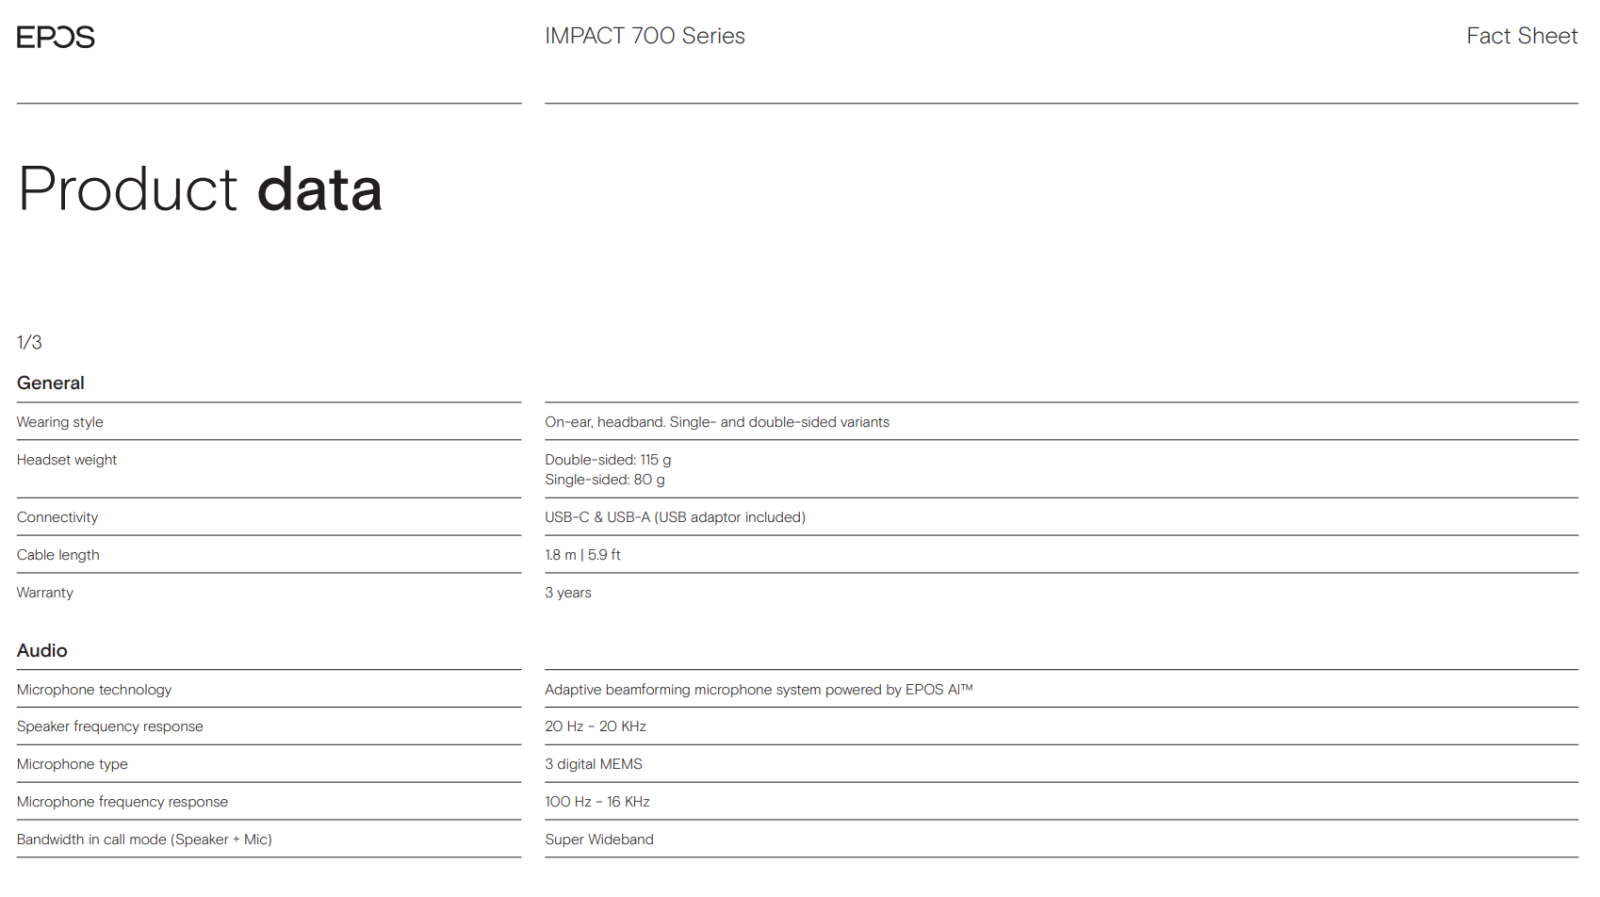Image resolution: width=1600 pixels, height=897 pixels.
Task: Click 'USB-C & USB-A (USB adaptor included)'
Action: click(675, 517)
